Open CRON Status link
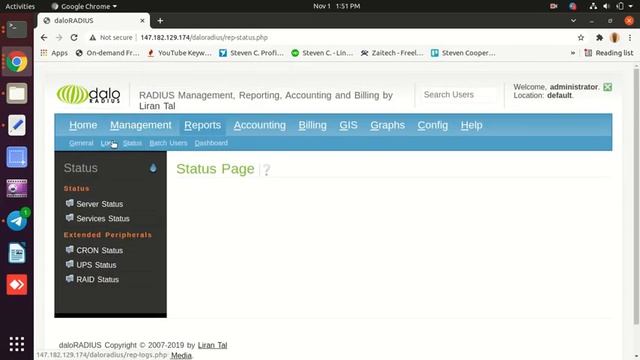The width and height of the screenshot is (640, 360). tap(100, 251)
